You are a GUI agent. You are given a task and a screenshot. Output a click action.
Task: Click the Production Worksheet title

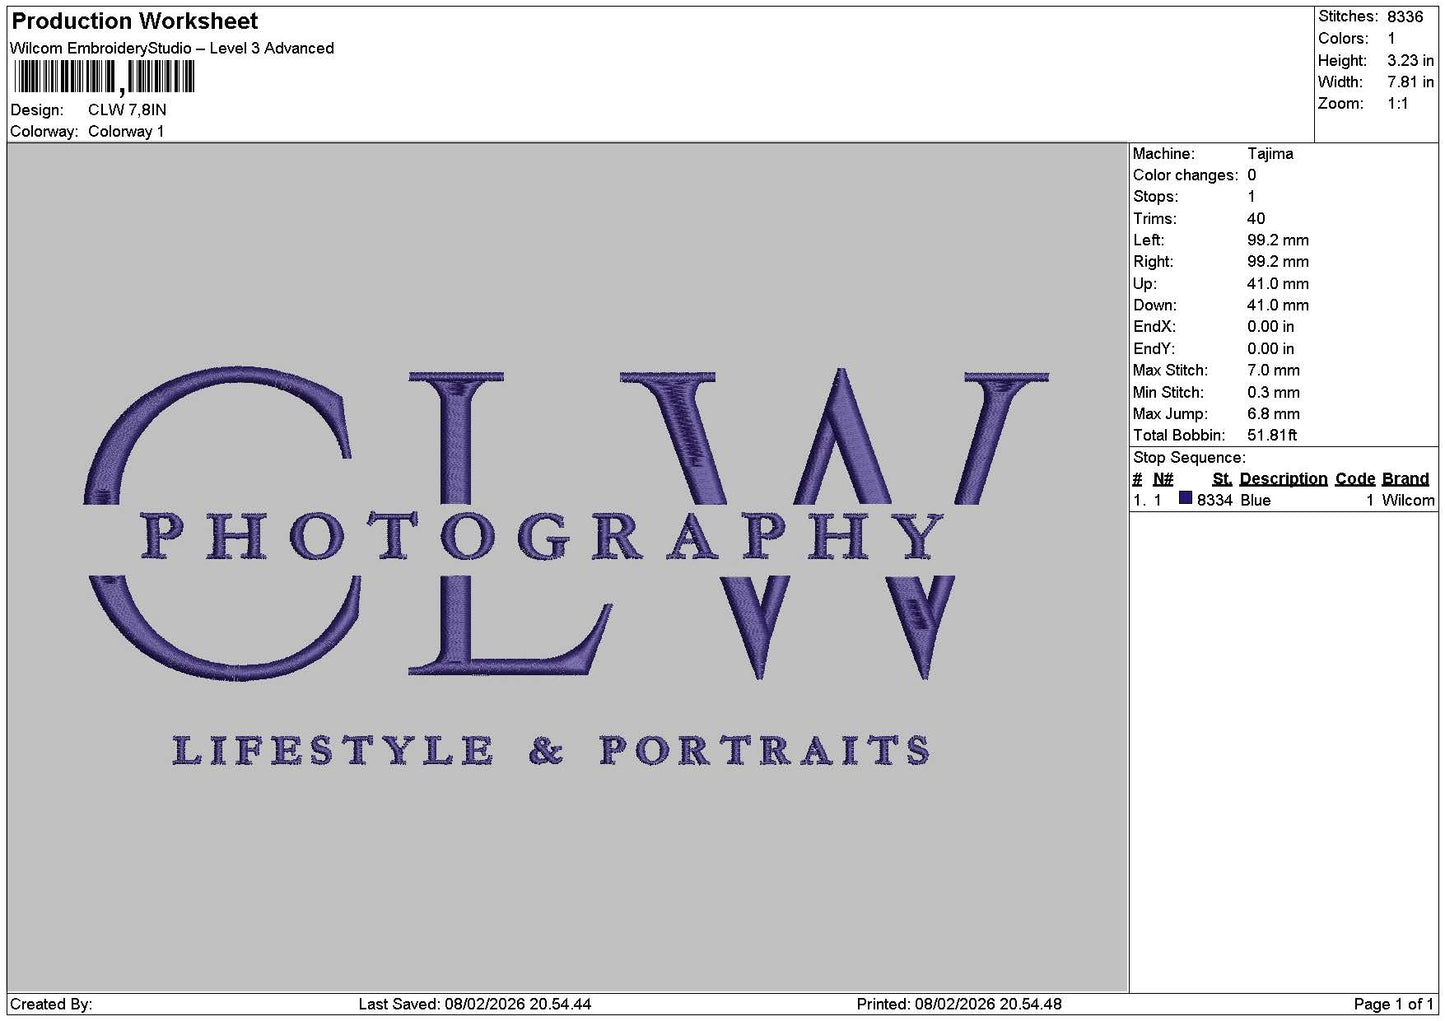click(134, 21)
